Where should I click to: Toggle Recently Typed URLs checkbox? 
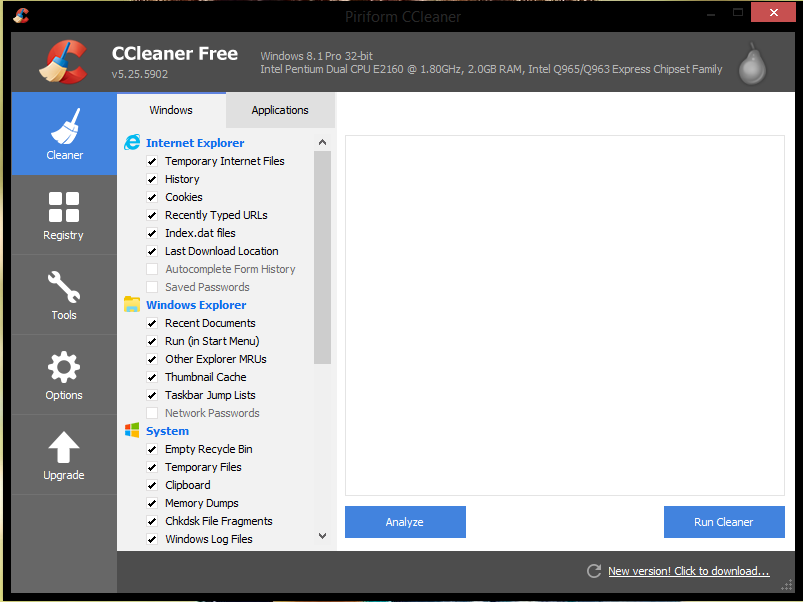[152, 215]
